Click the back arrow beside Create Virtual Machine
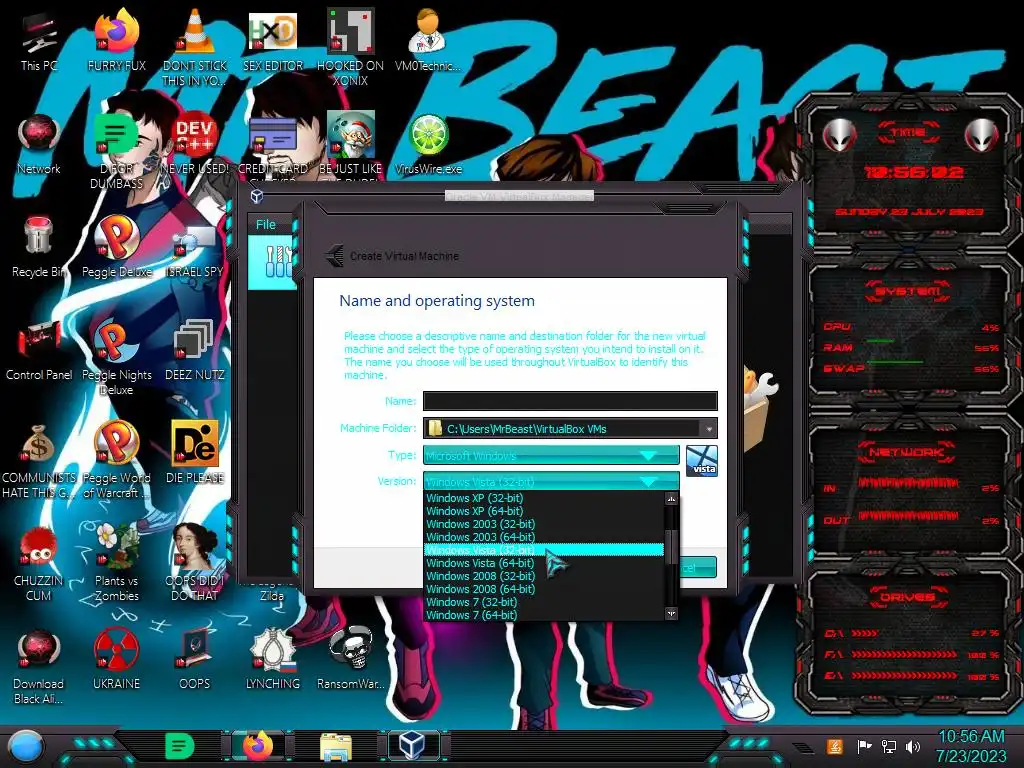 [x=334, y=255]
